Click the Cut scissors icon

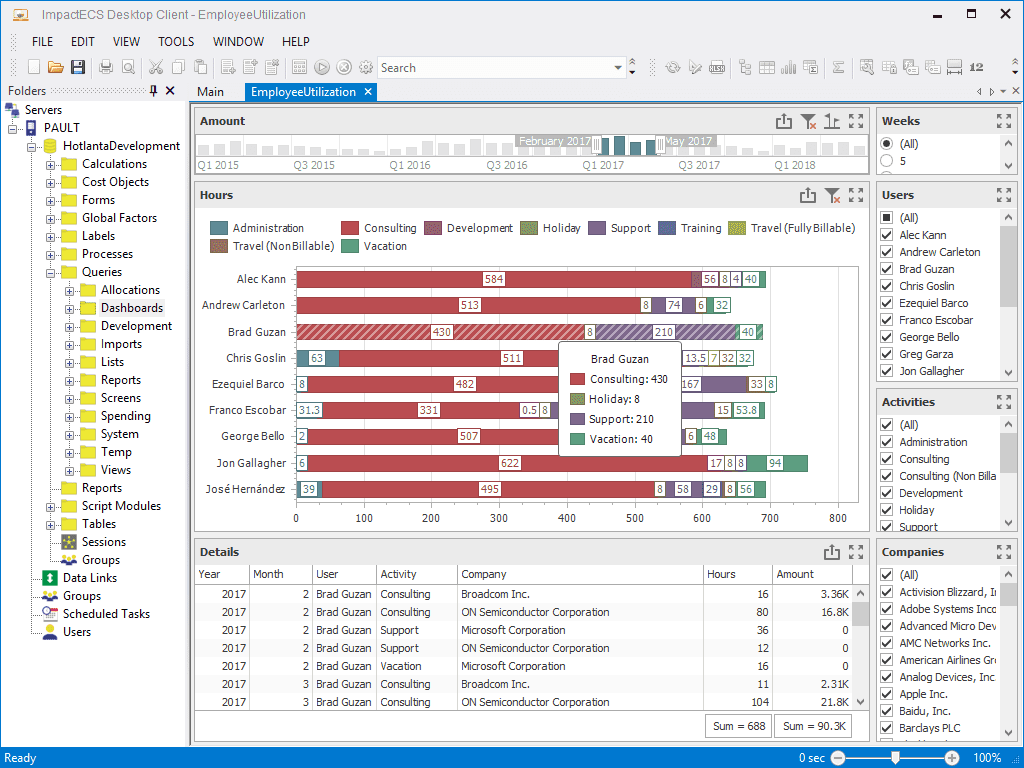[x=155, y=67]
